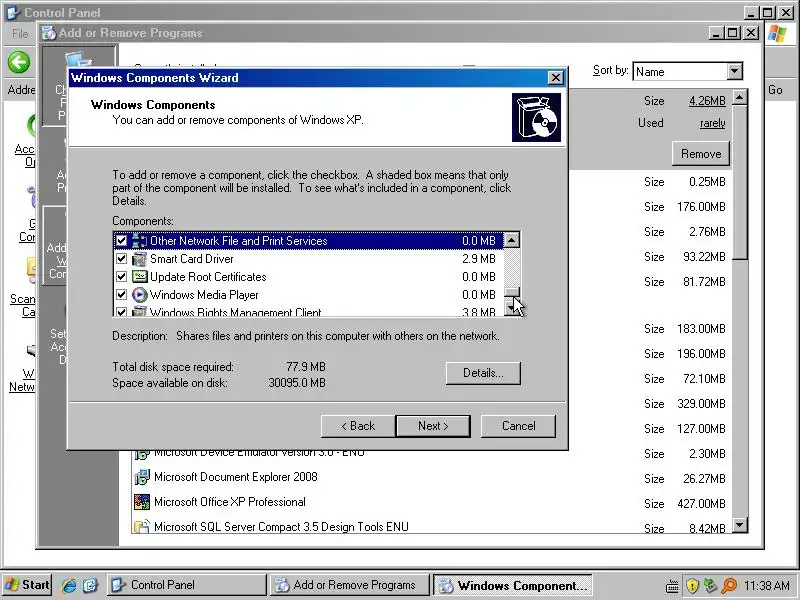Click the magnifier search tray icon
Viewport: 800px width, 600px height.
(730, 586)
